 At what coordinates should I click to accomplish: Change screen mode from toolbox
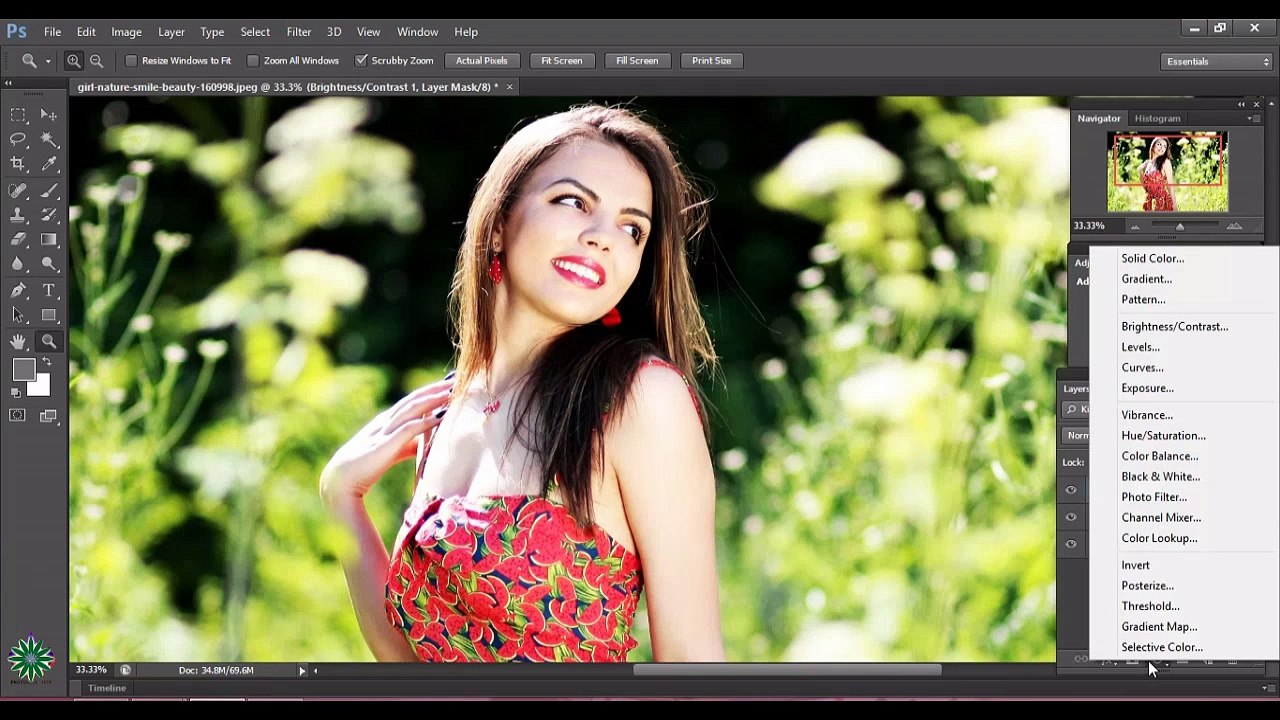[49, 415]
